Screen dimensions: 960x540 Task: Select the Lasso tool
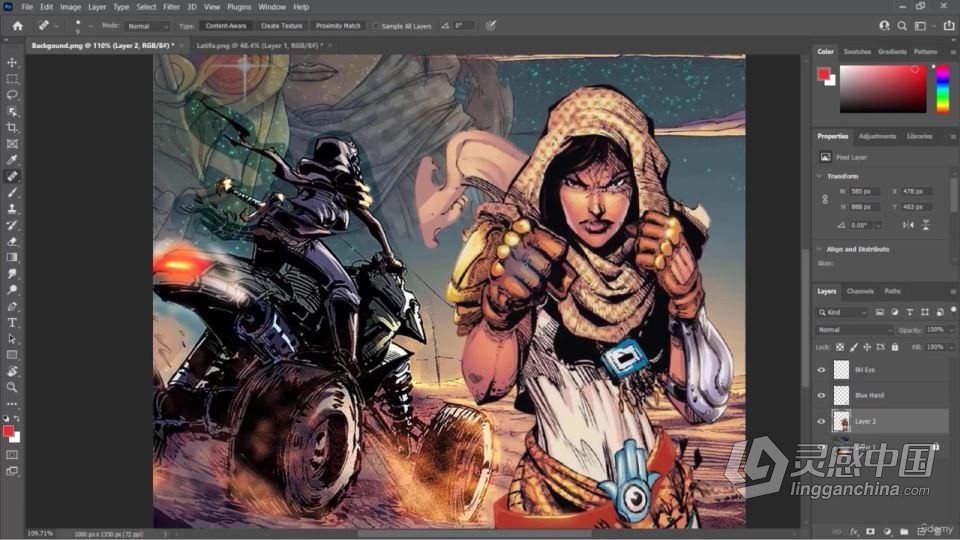click(x=12, y=95)
